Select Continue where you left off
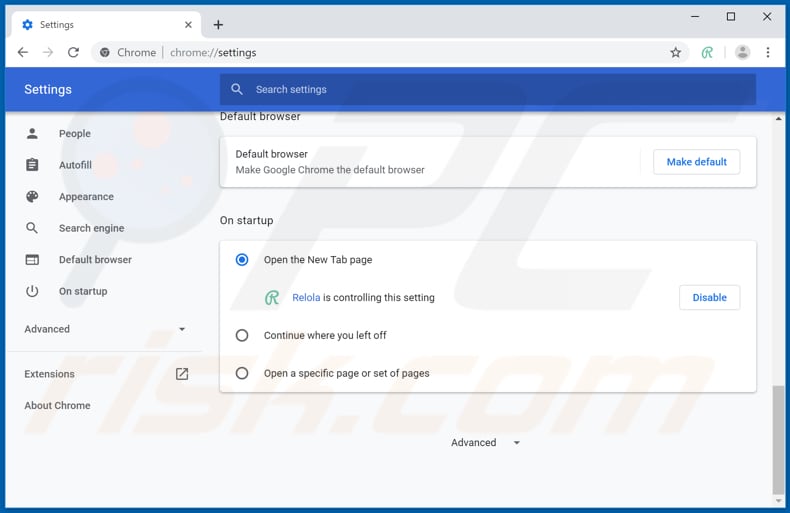 (x=242, y=335)
